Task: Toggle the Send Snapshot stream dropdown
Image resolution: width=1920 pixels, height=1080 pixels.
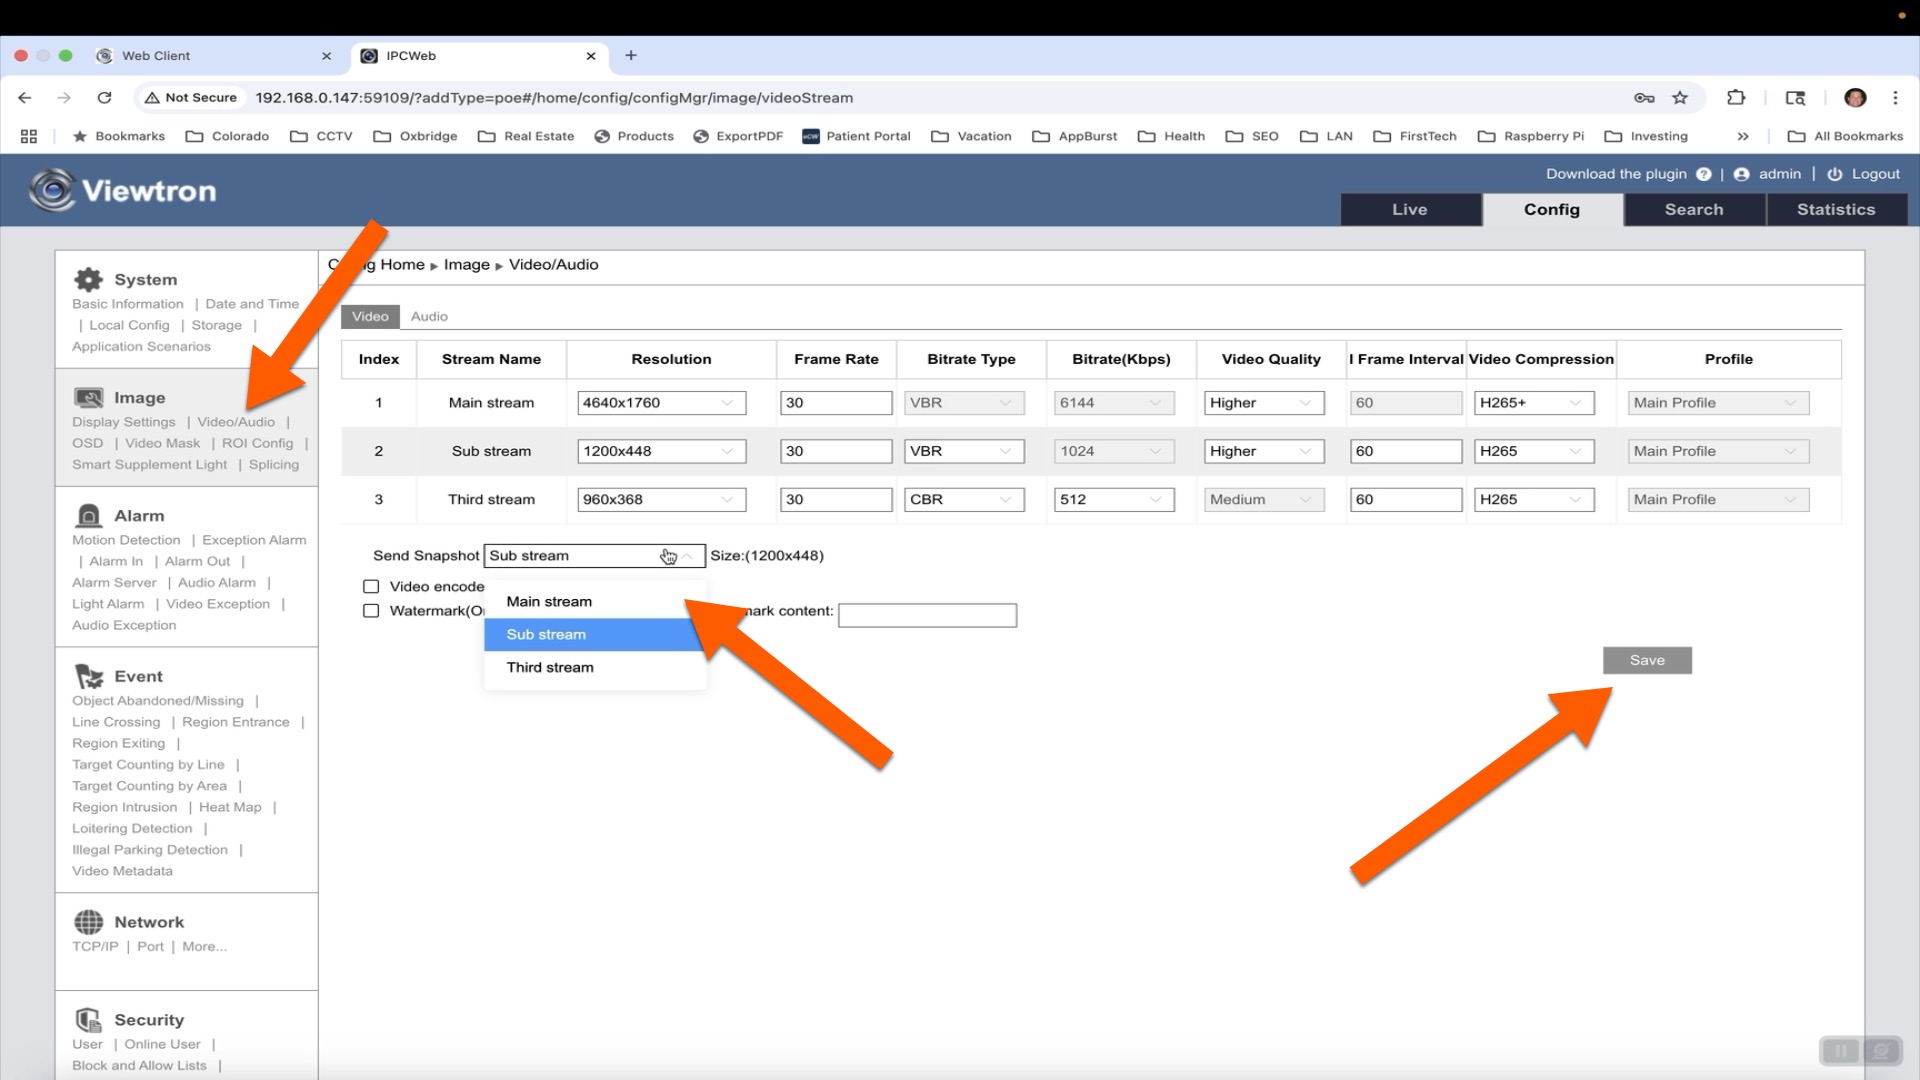Action: coord(594,556)
